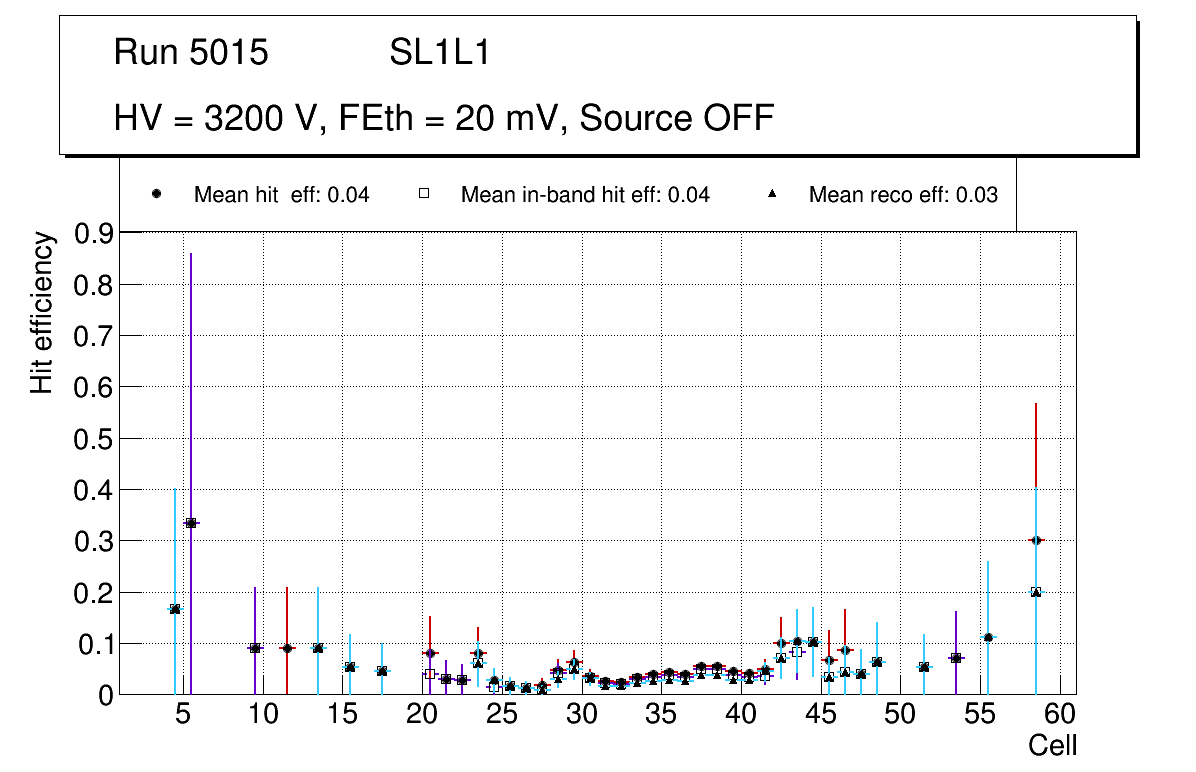
Task: Click the open square marker in the legend
Action: [x=423, y=195]
